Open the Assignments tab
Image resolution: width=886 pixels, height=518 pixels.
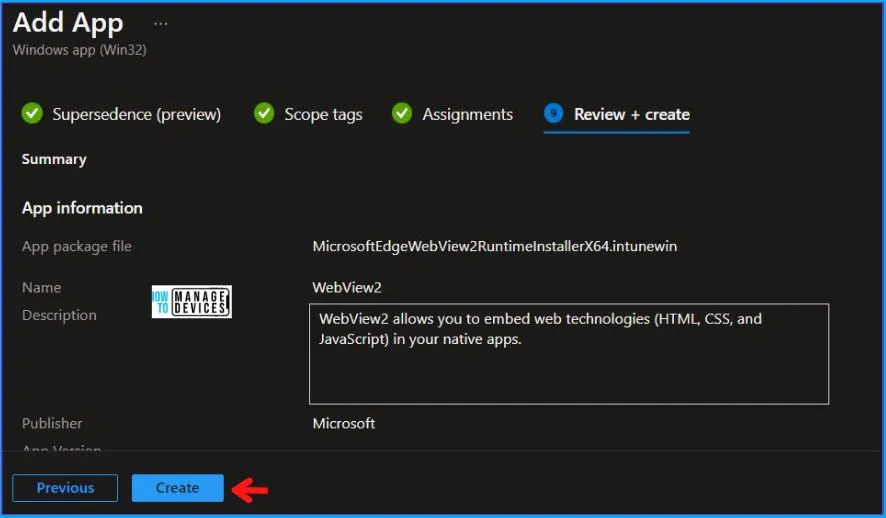[x=467, y=114]
